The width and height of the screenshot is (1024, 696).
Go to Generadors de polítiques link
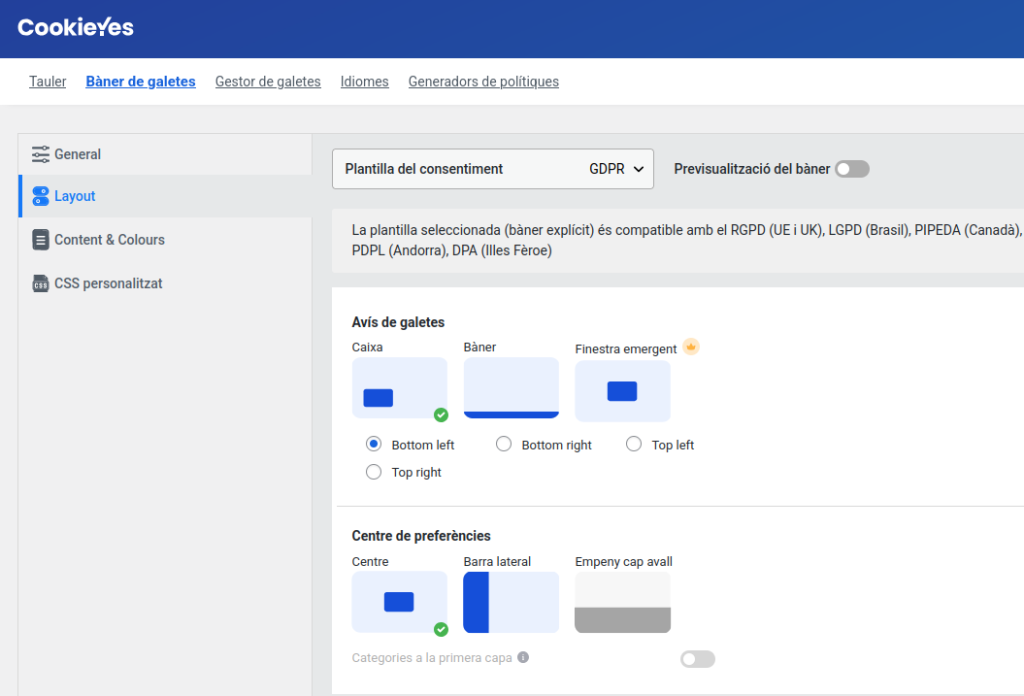[x=483, y=82]
